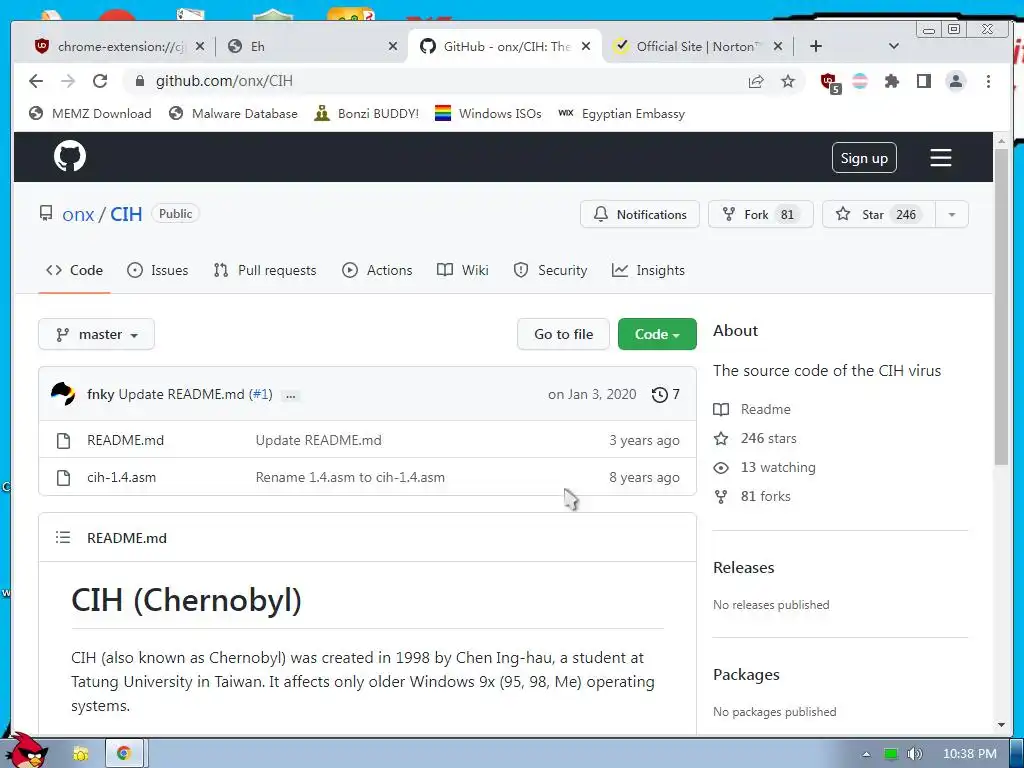Image resolution: width=1024 pixels, height=768 pixels.
Task: View the 13 watching link
Action: coord(778,468)
